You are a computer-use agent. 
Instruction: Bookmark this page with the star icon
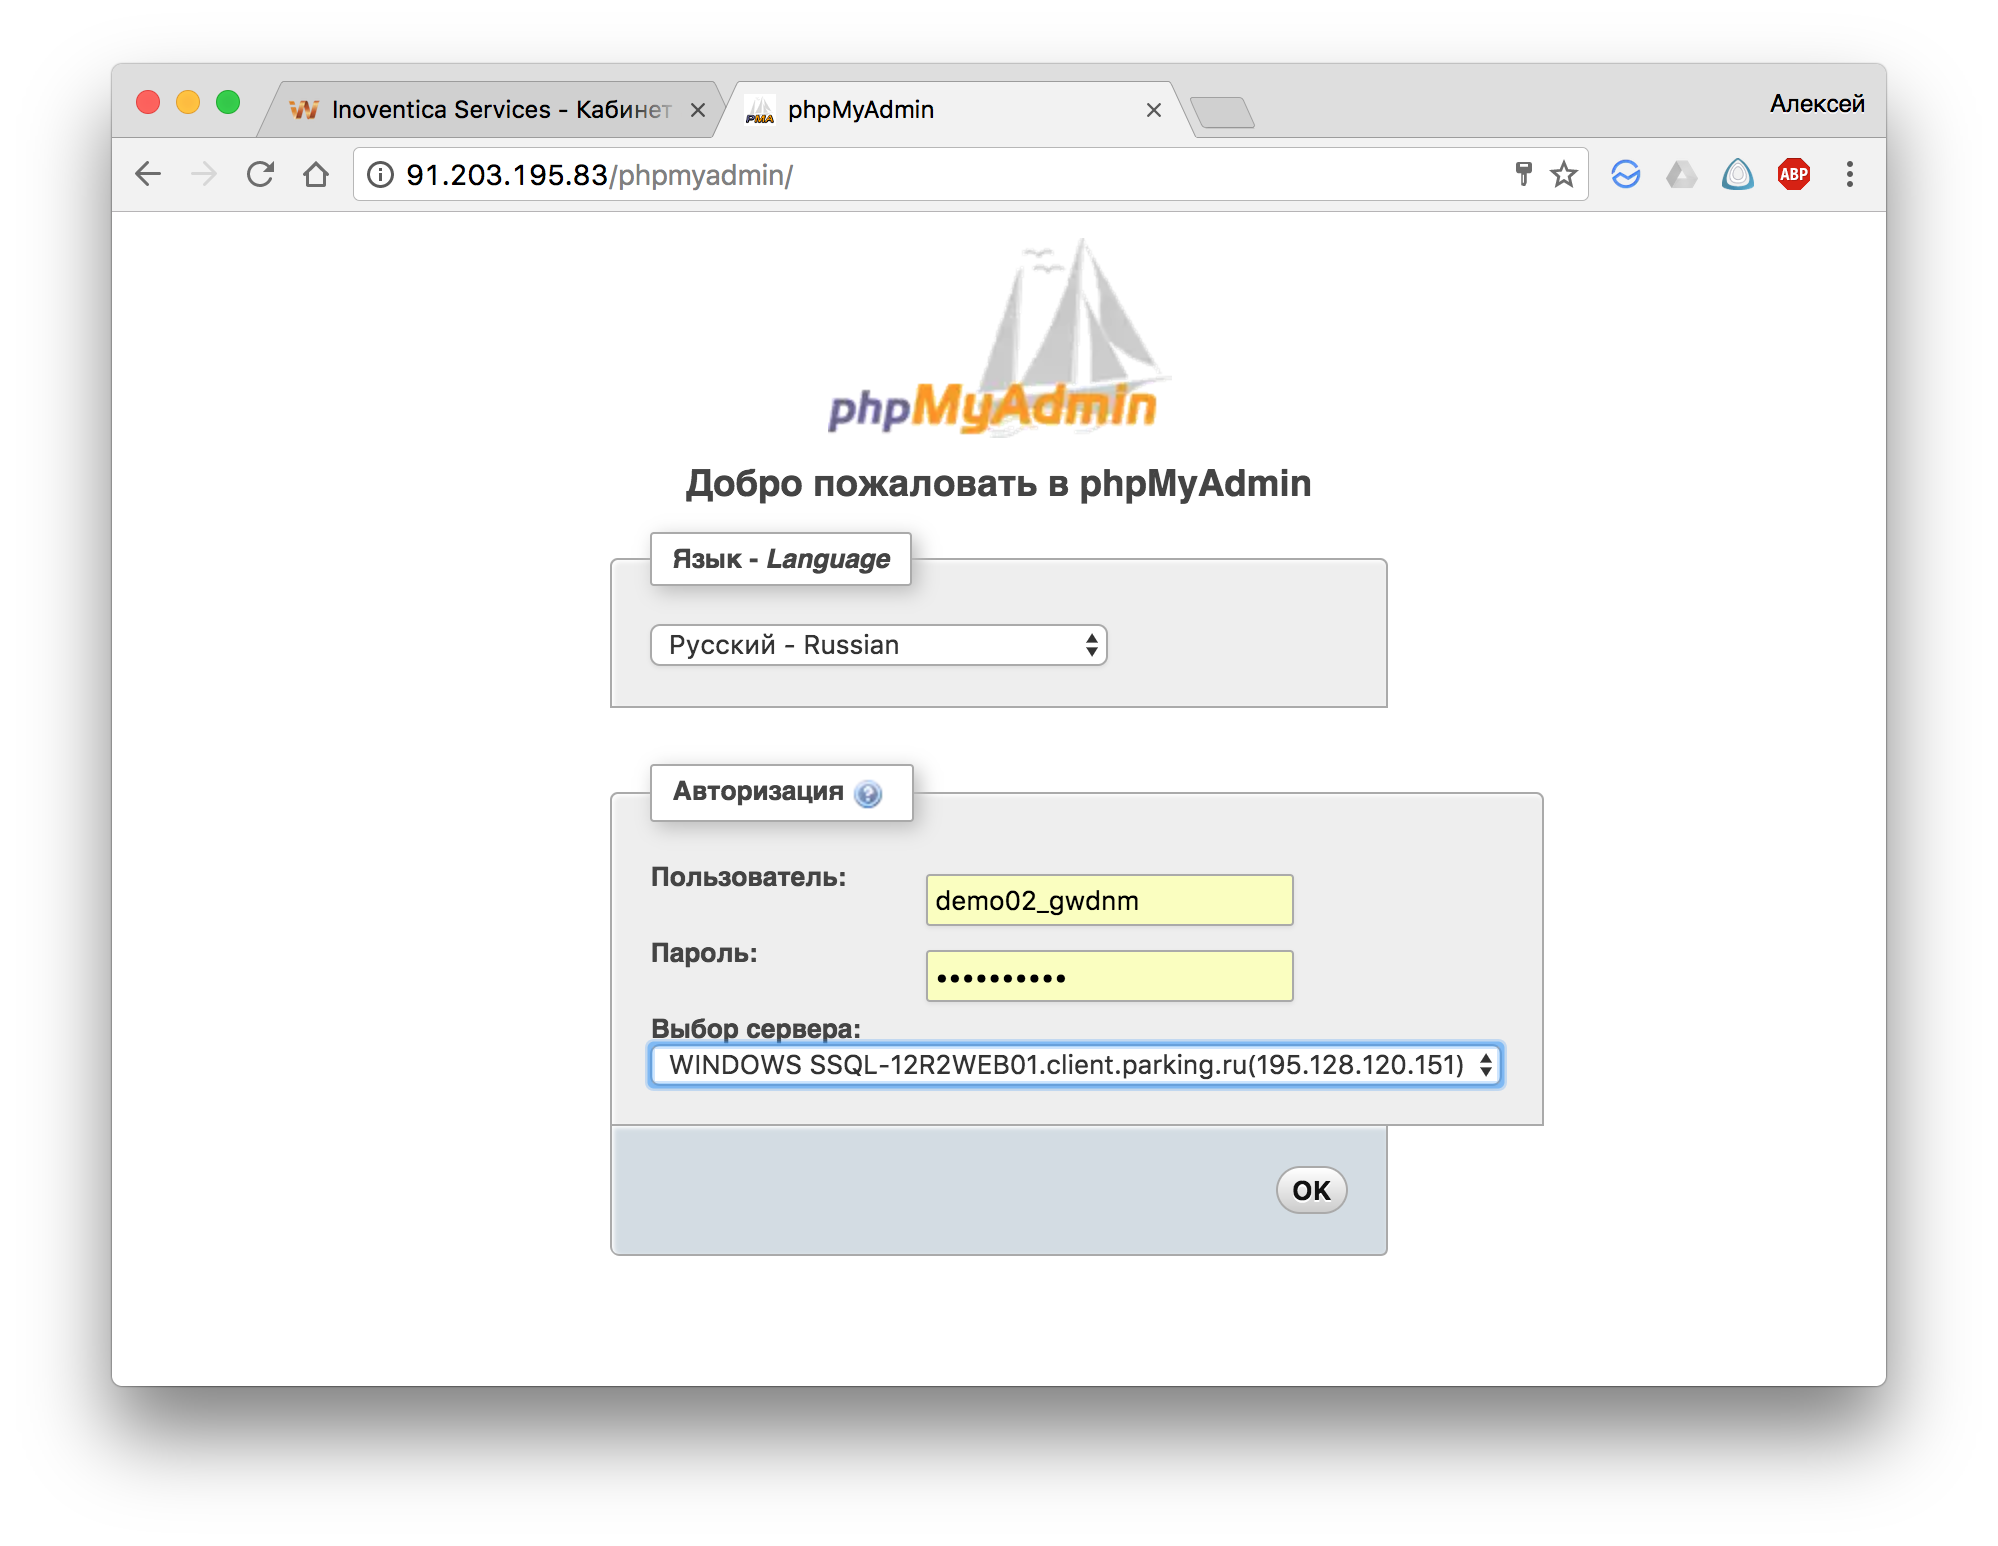pos(1563,175)
